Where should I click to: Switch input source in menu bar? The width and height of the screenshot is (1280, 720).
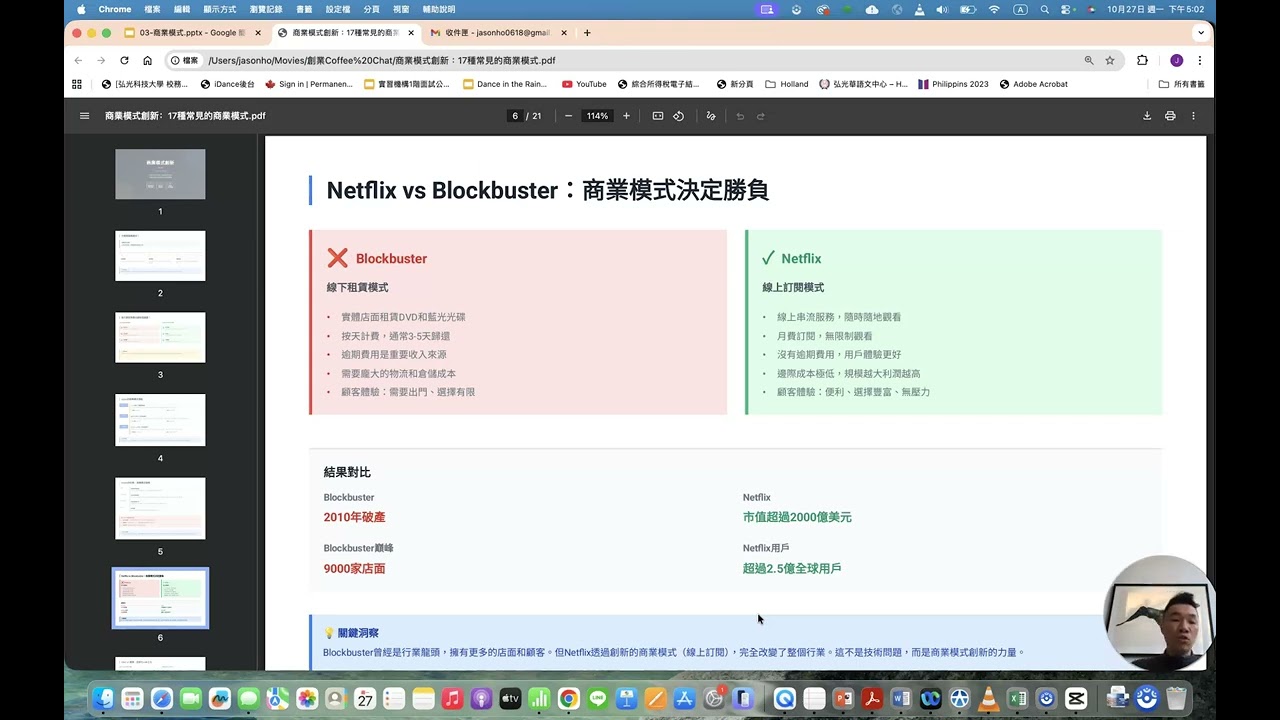(1020, 9)
